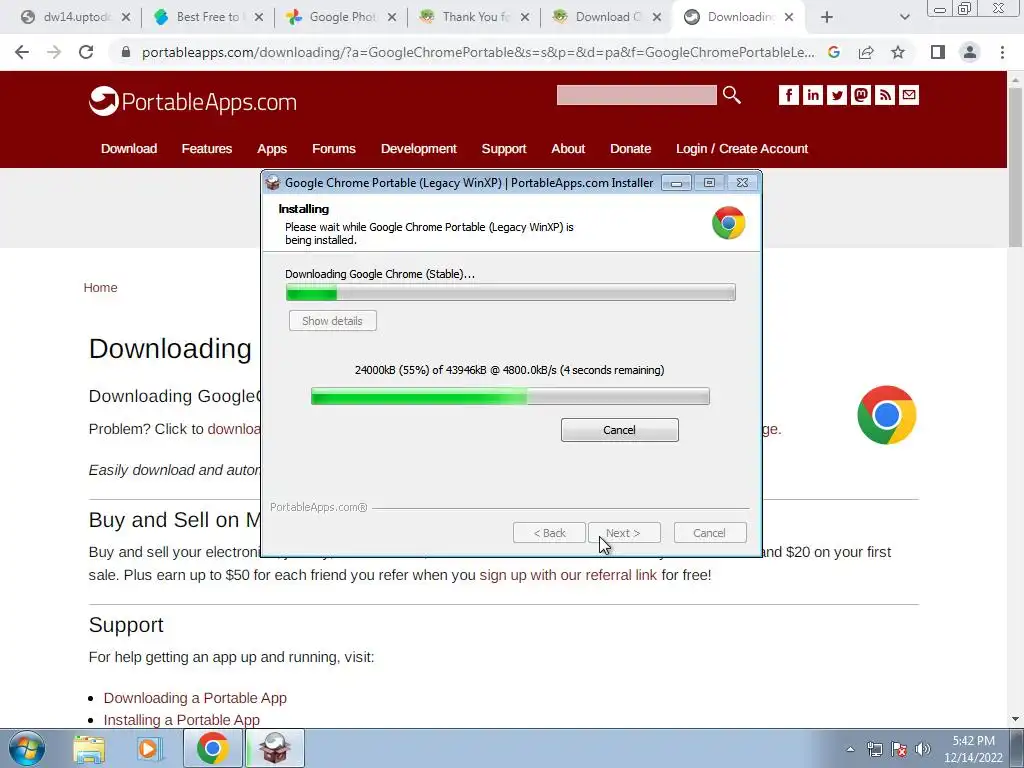Click the download progress bar at 55%
The height and width of the screenshot is (768, 1024).
pos(510,396)
